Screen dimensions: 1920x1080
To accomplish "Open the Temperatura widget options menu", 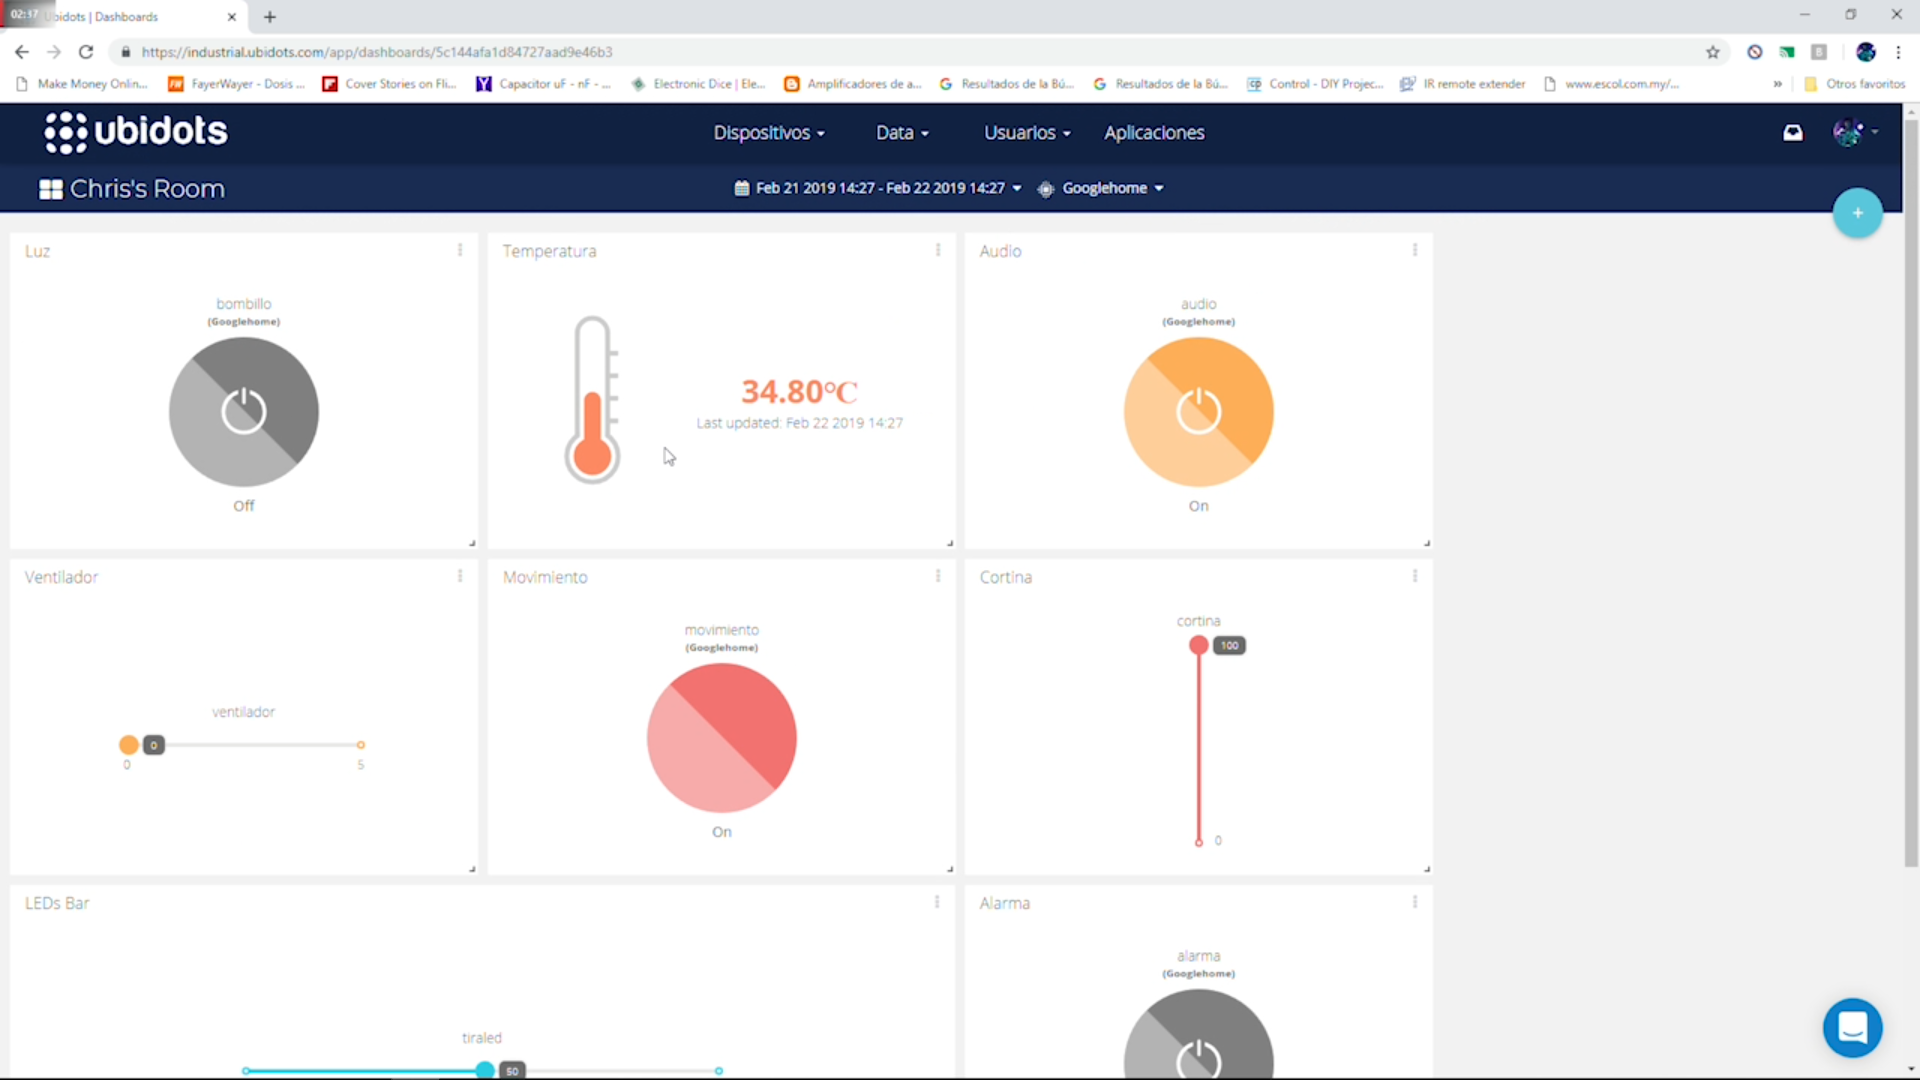I will coord(938,250).
